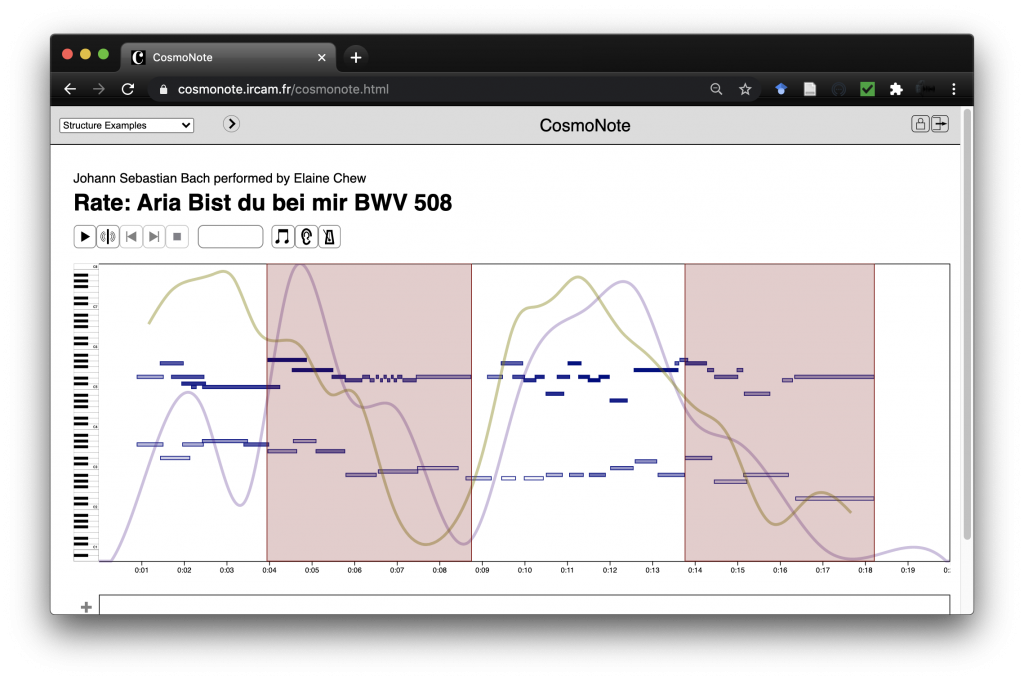Click the 'Rate: Aria Bist du bei mir BWV 508' title
This screenshot has width=1024, height=681.
click(x=263, y=203)
